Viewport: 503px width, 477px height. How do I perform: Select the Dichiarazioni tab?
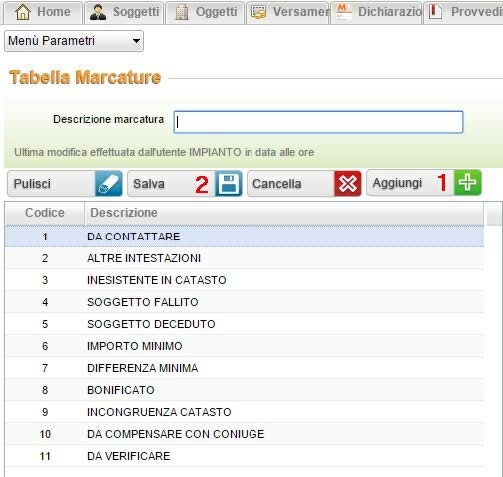376,12
